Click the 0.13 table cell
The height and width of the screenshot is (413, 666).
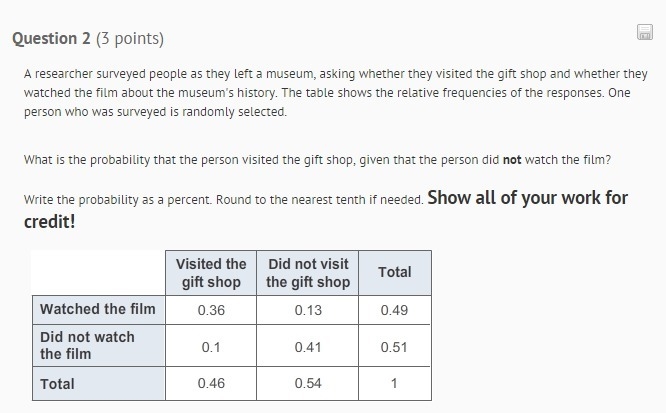(x=308, y=310)
